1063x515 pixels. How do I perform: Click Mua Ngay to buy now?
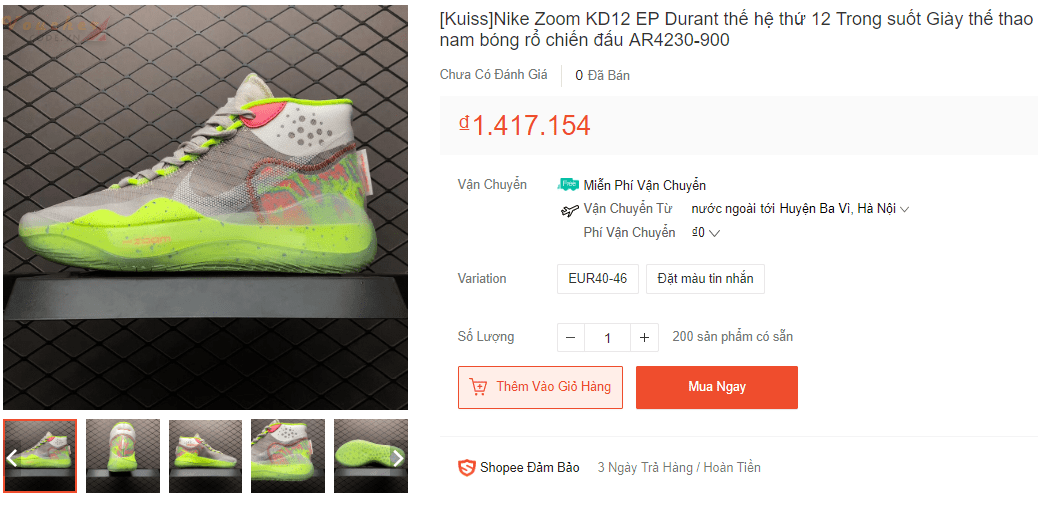[x=717, y=388]
